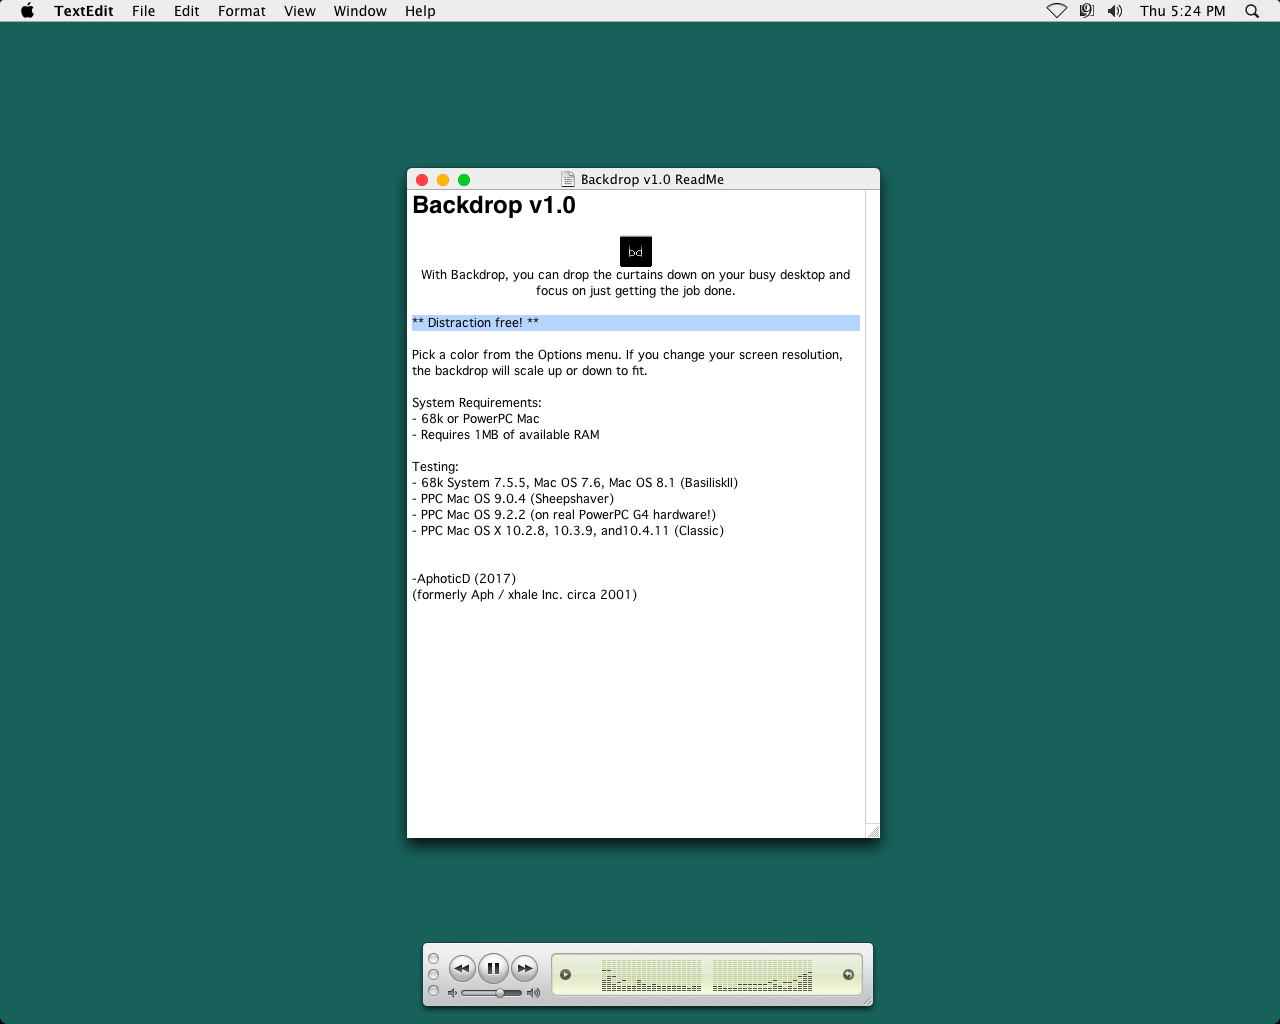The height and width of the screenshot is (1024, 1280).
Task: Click the document proxy icon in title bar
Action: point(568,180)
